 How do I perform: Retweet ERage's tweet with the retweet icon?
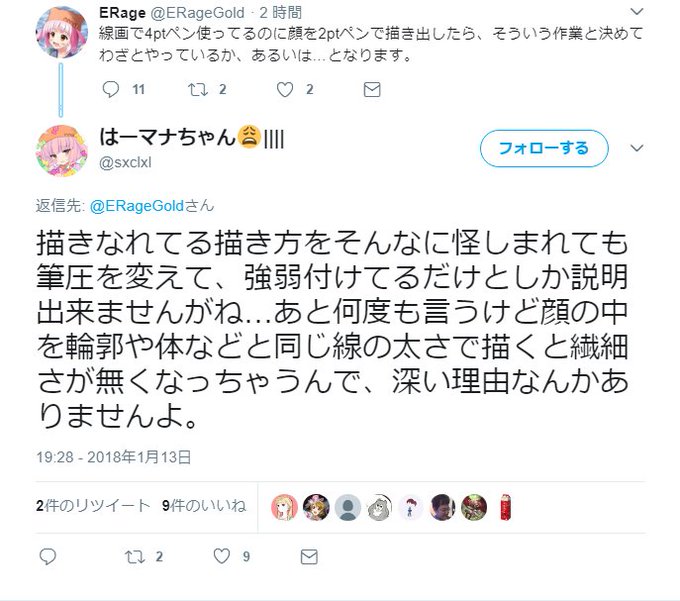197,89
